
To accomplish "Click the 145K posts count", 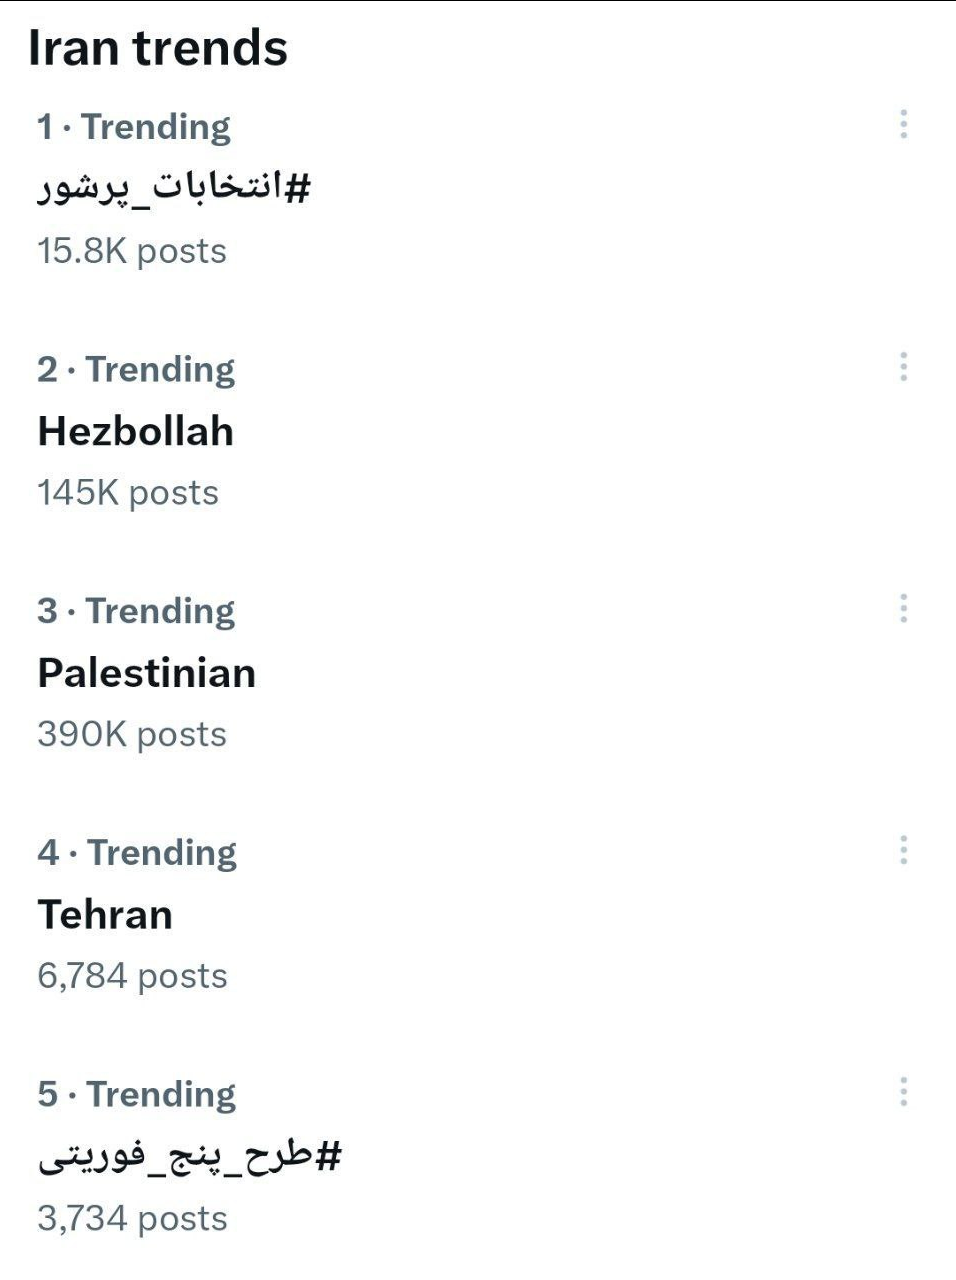I will [x=128, y=493].
